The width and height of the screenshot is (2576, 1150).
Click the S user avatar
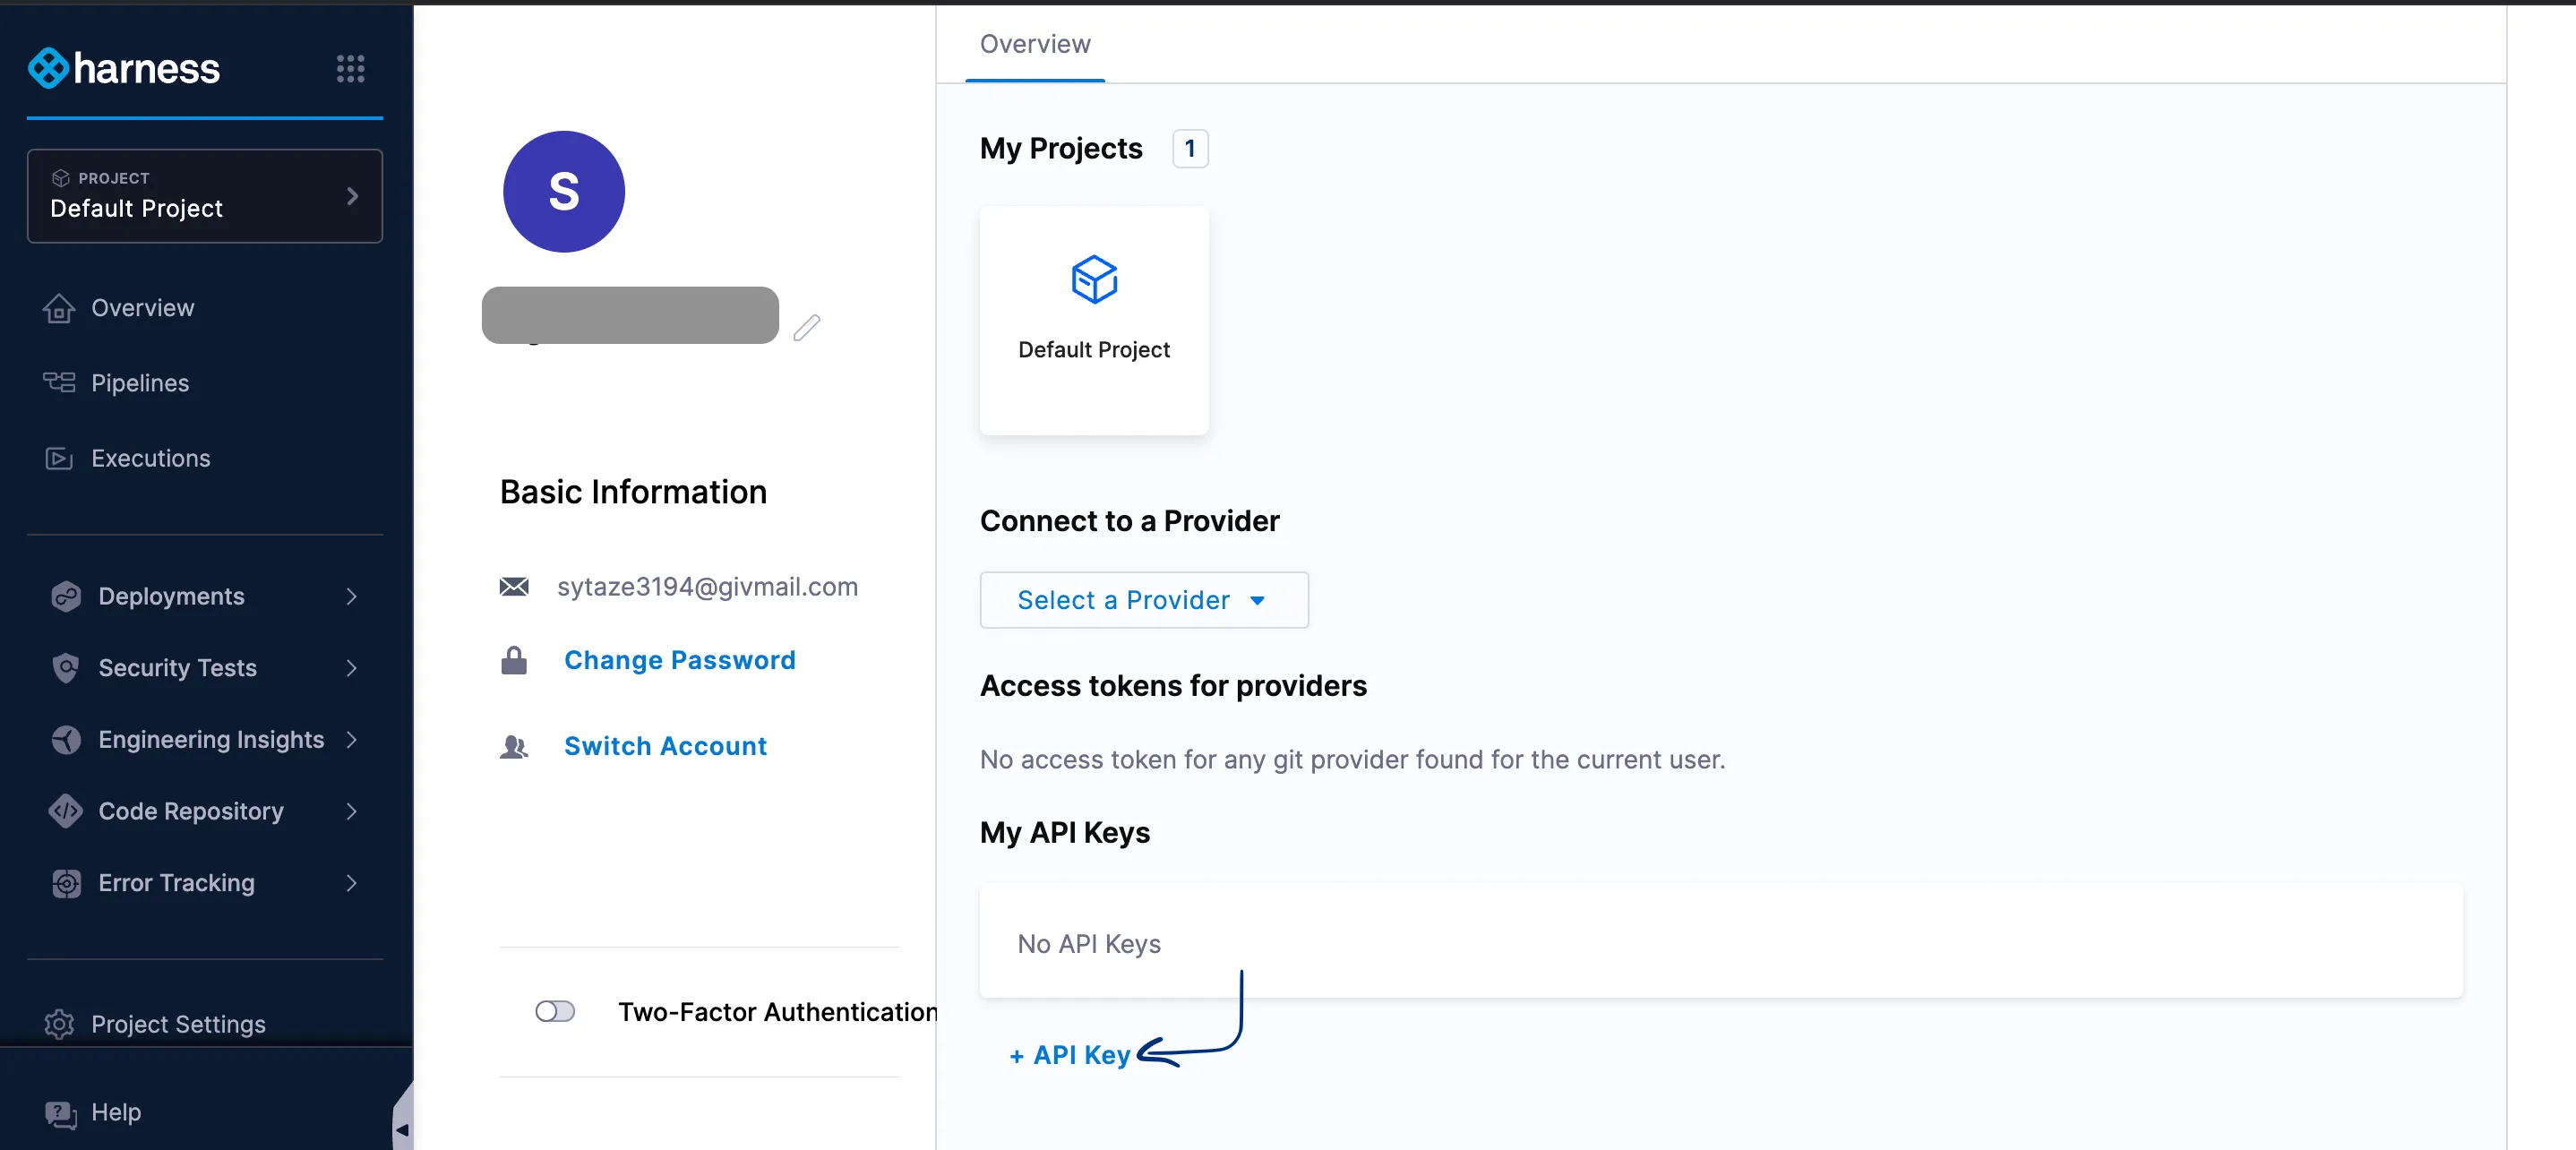pos(563,192)
